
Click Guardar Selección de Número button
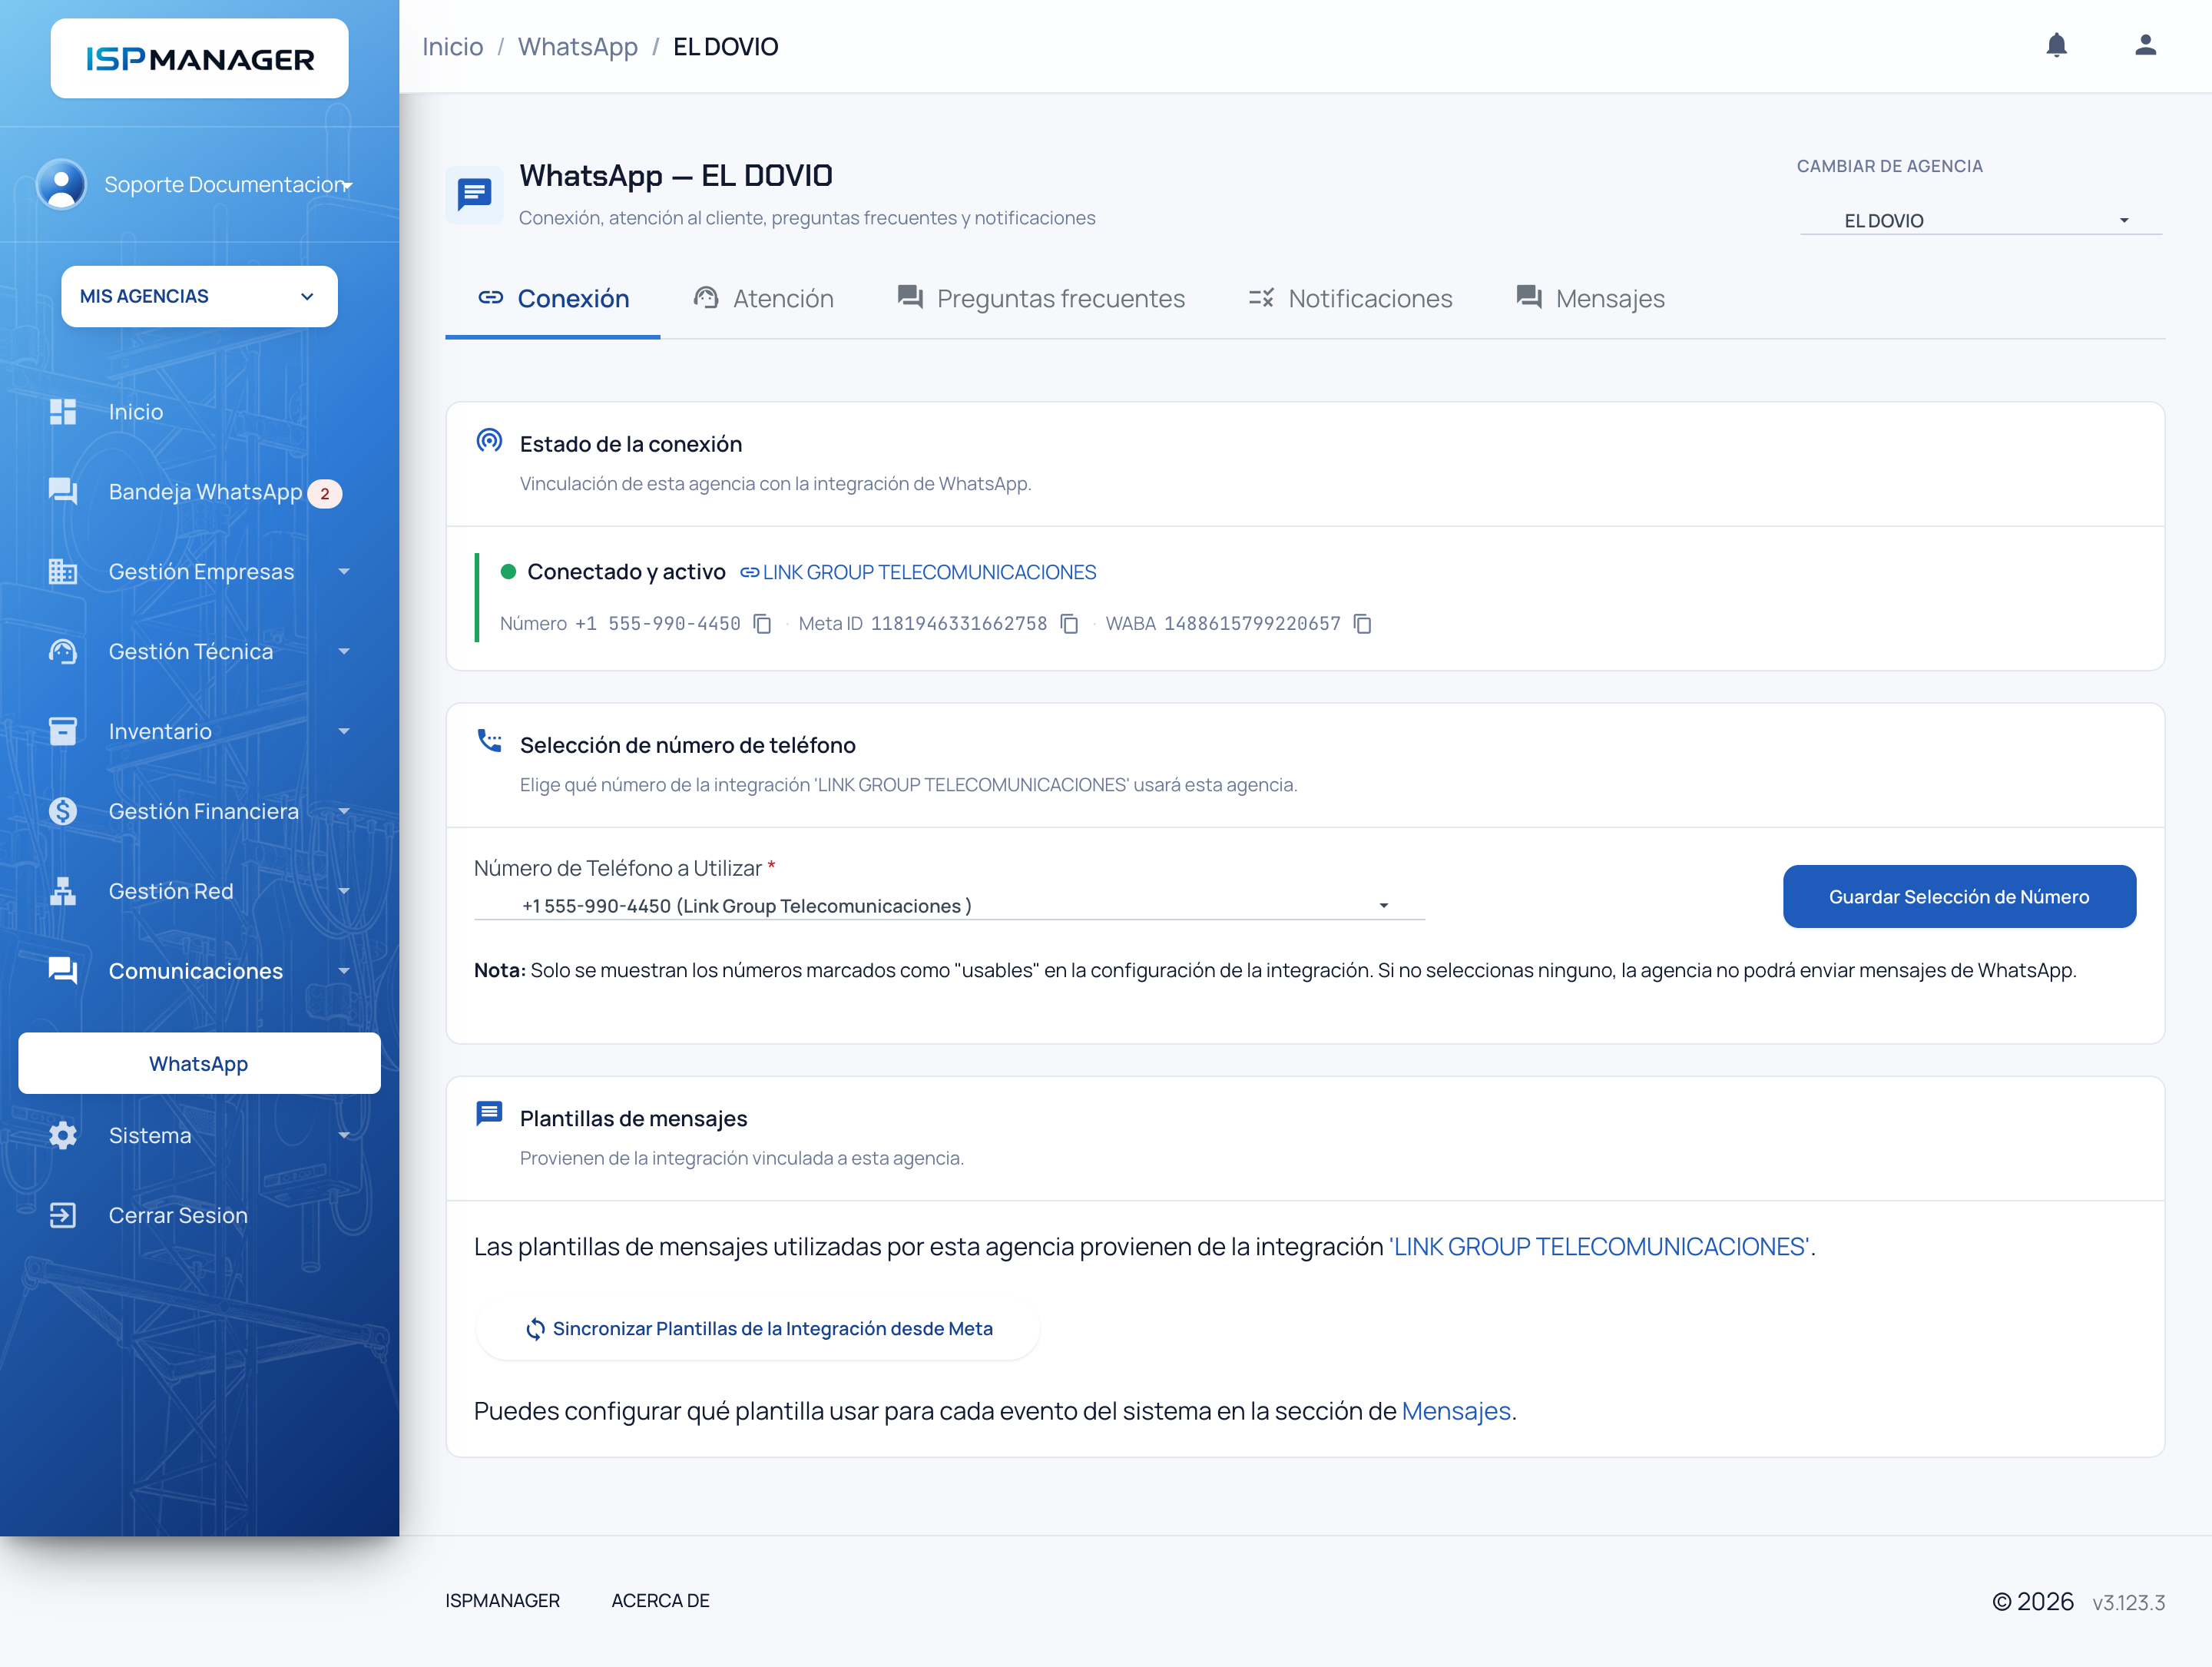click(x=1960, y=897)
